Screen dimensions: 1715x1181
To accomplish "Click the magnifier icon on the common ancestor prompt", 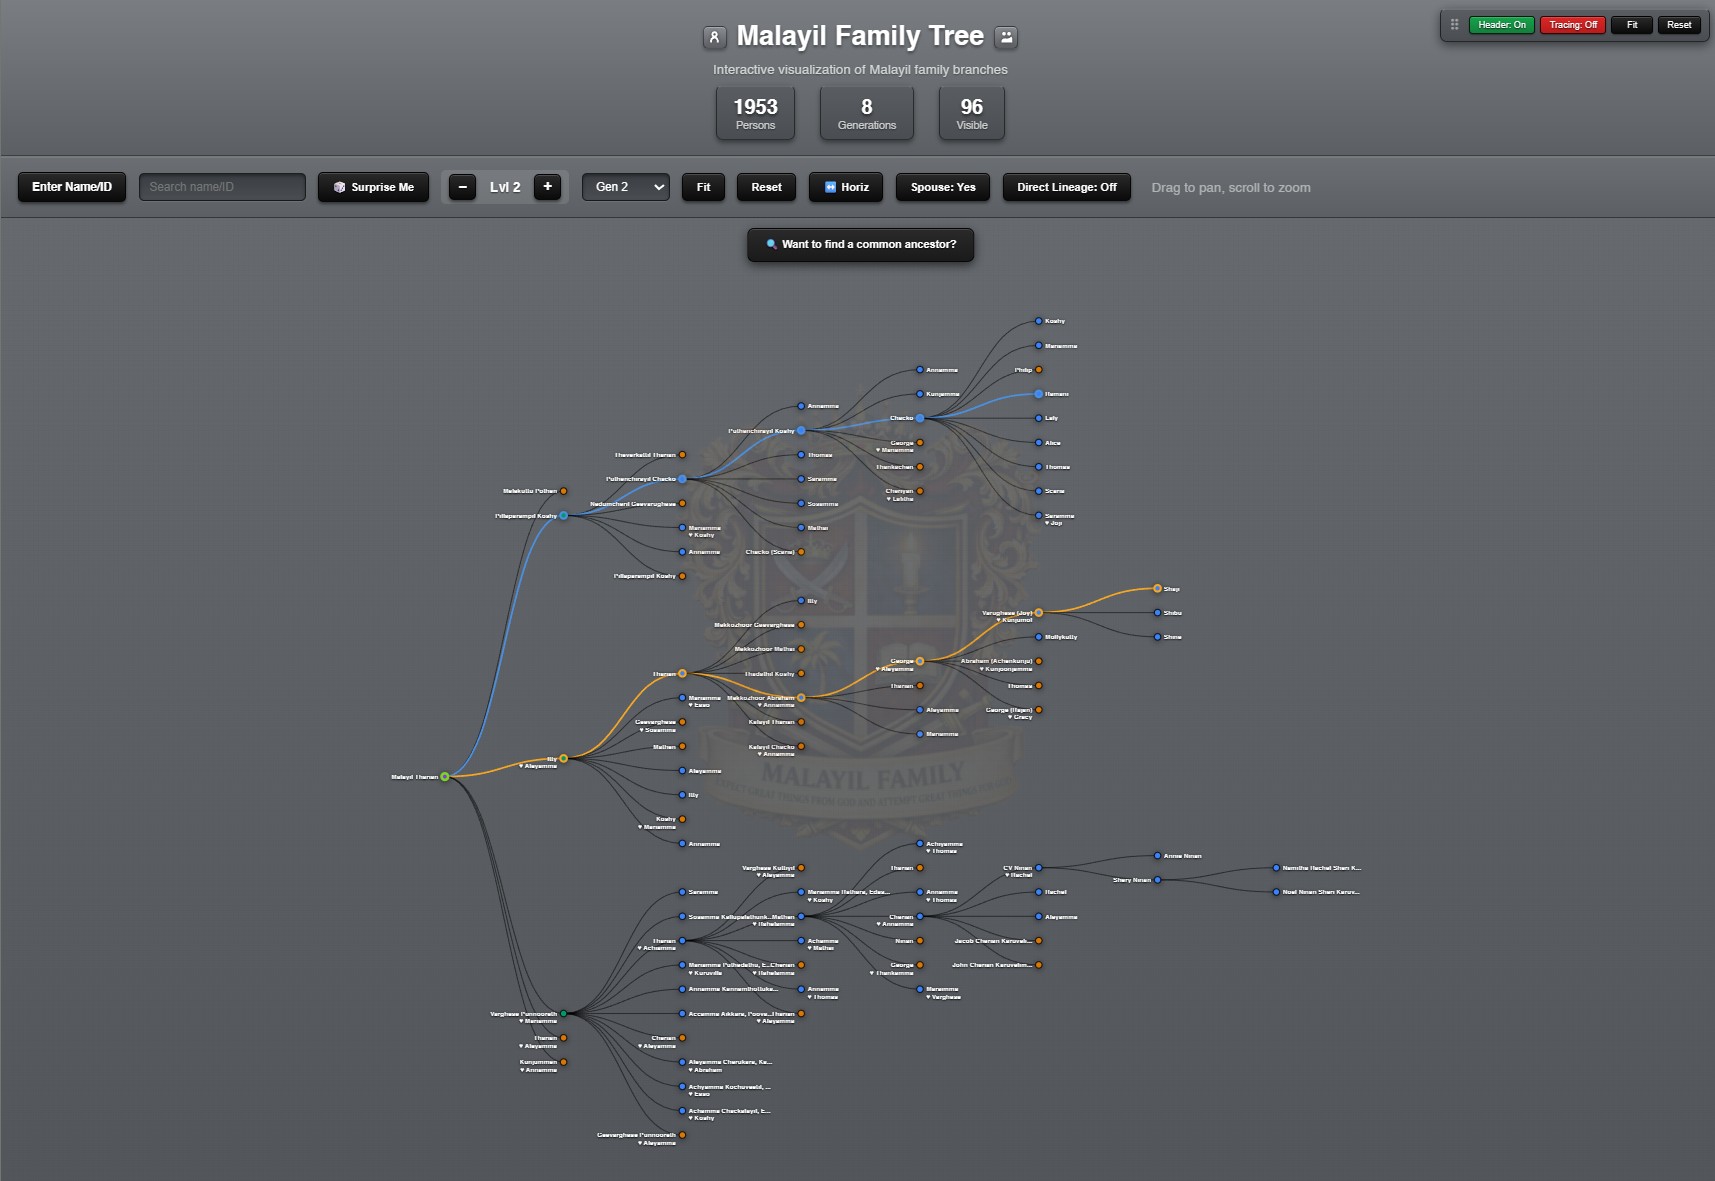I will 770,243.
